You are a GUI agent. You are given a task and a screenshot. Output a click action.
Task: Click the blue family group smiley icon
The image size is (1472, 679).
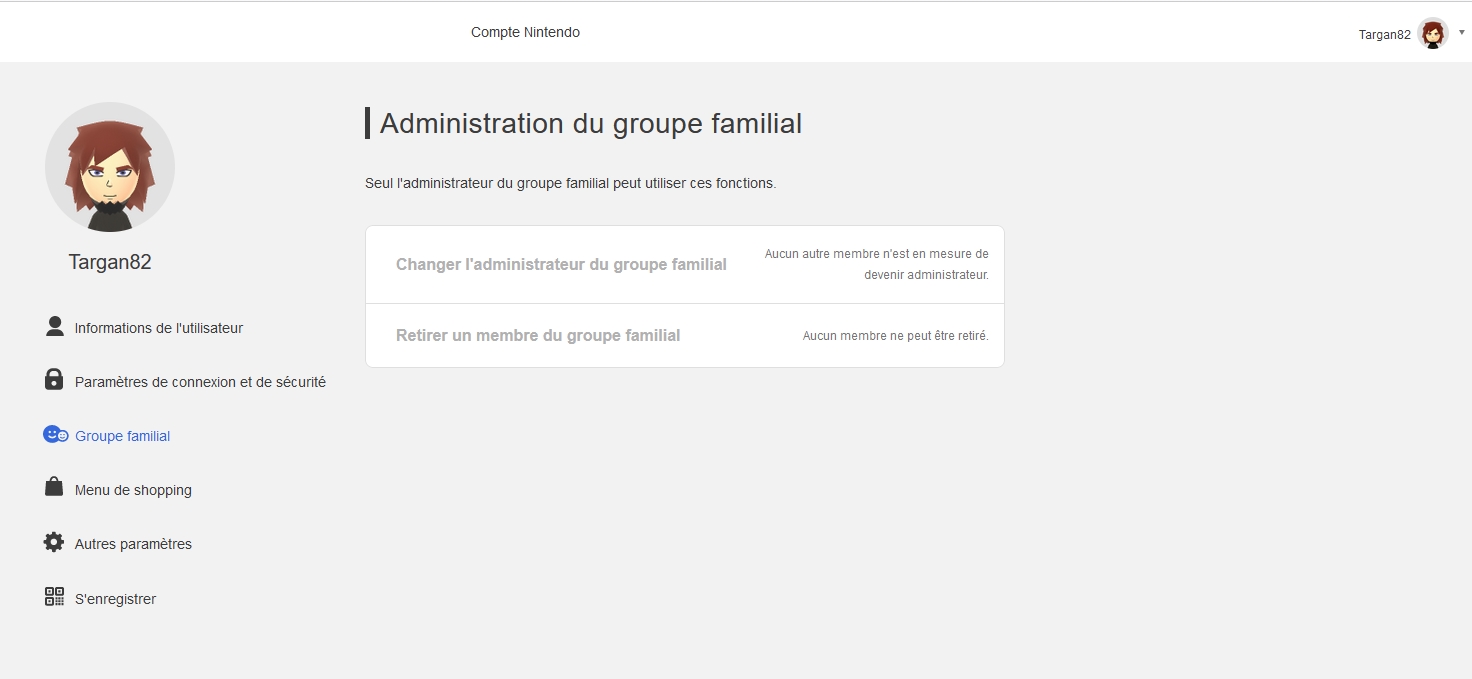[x=56, y=435]
